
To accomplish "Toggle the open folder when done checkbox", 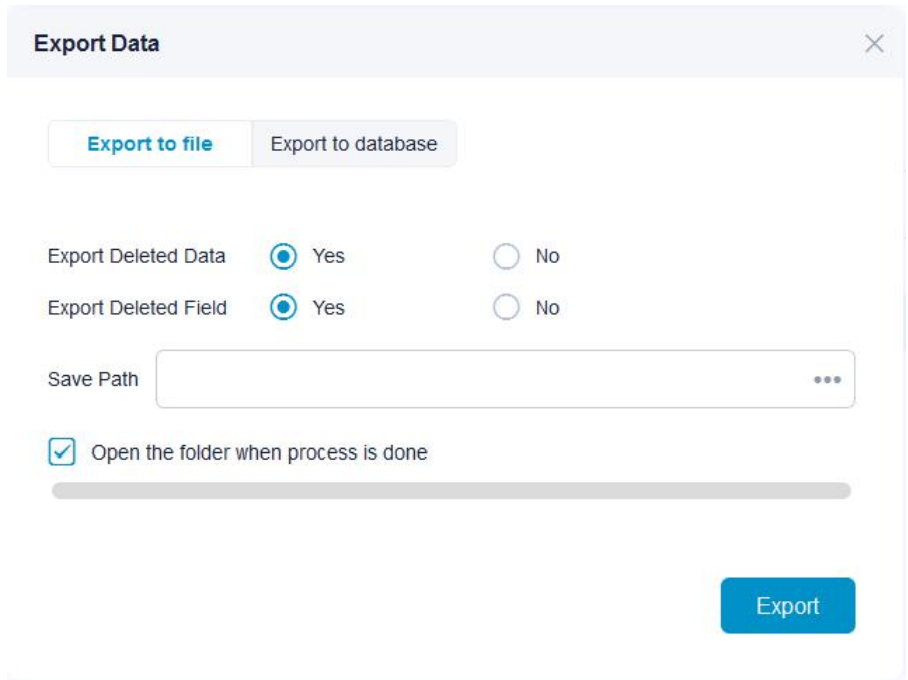I will pyautogui.click(x=62, y=452).
